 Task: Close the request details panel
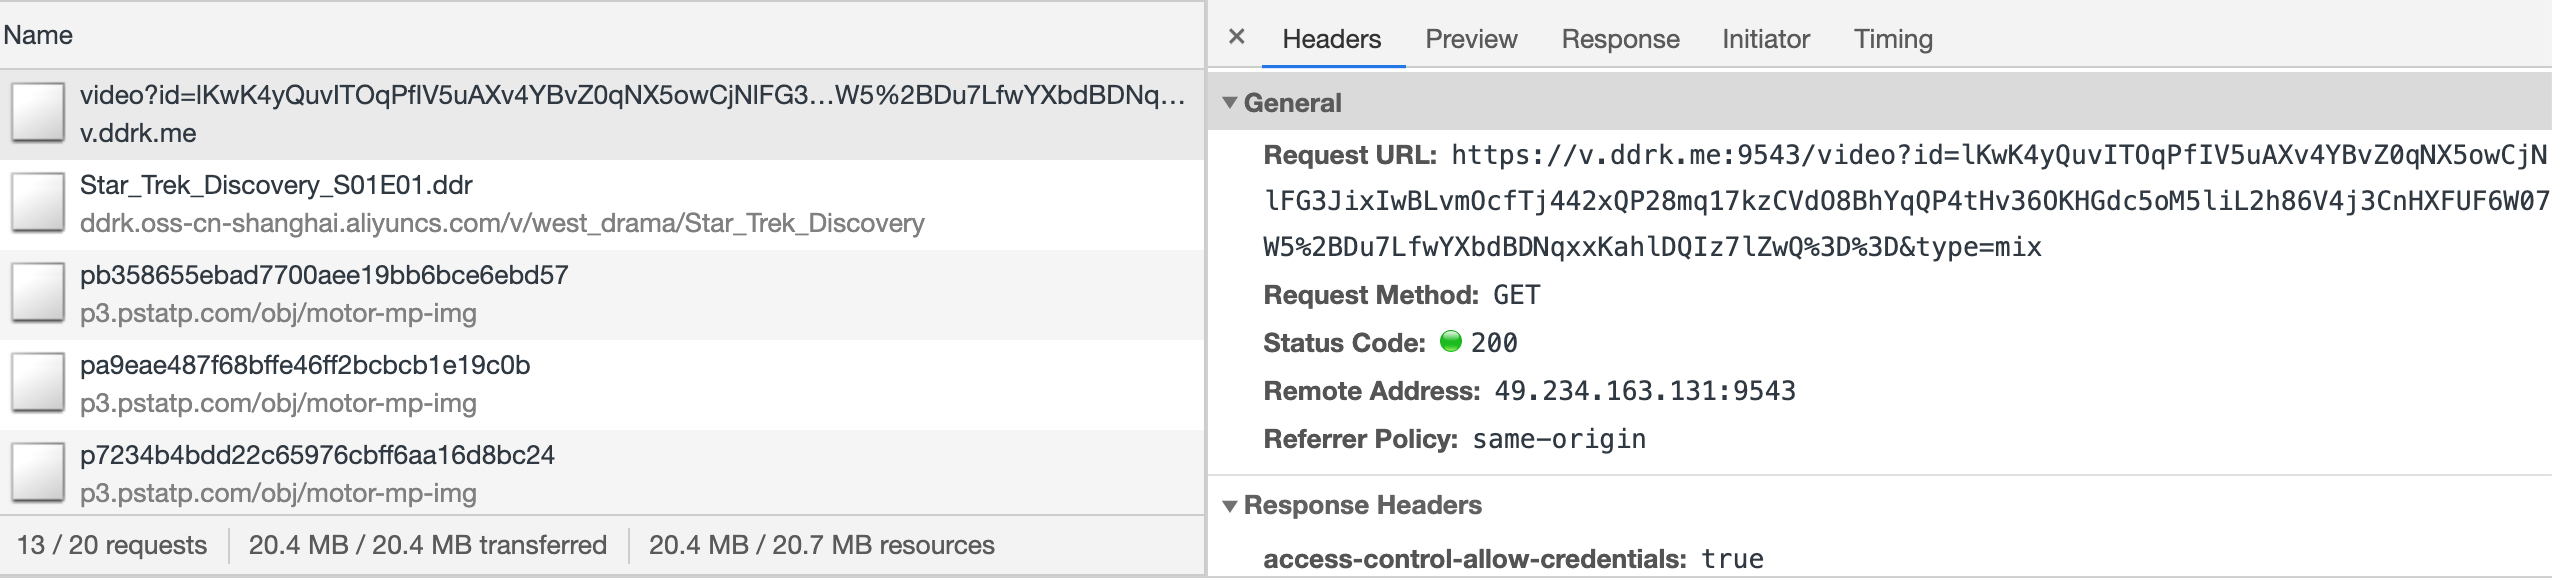(1237, 37)
